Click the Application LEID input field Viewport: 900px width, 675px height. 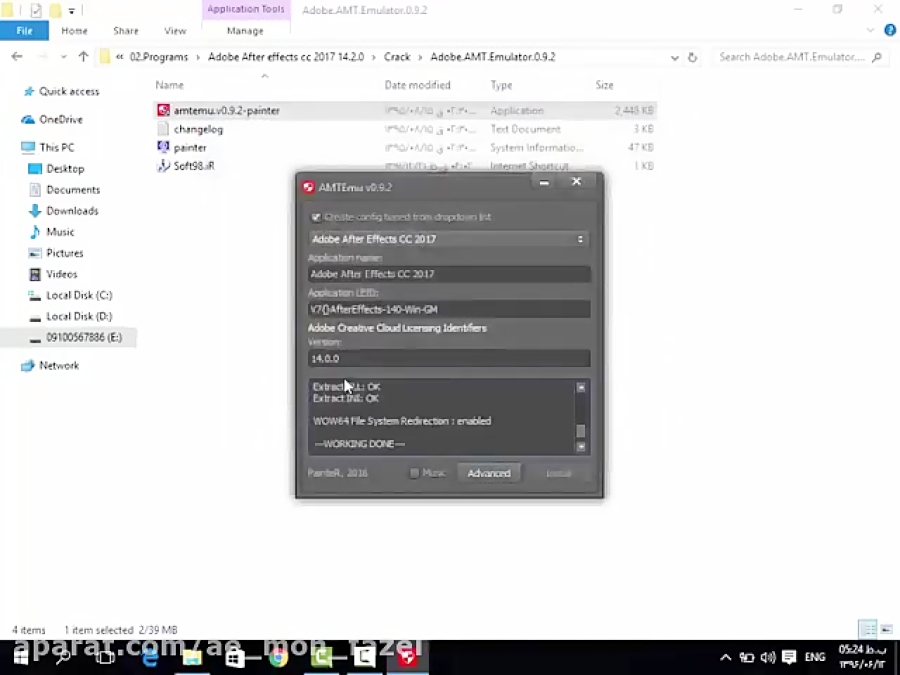449,309
